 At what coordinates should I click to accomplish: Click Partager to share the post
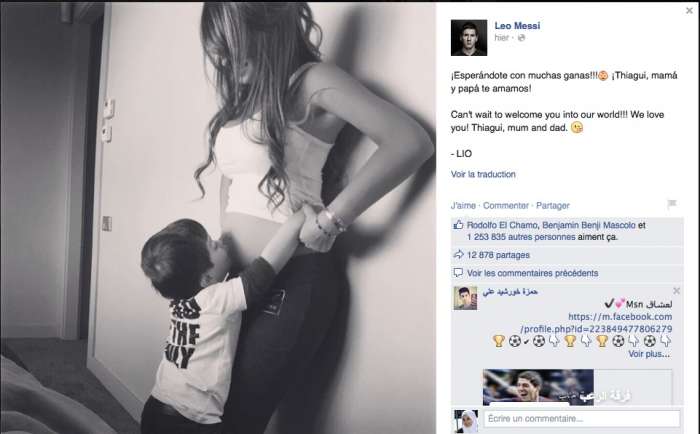coord(553,205)
